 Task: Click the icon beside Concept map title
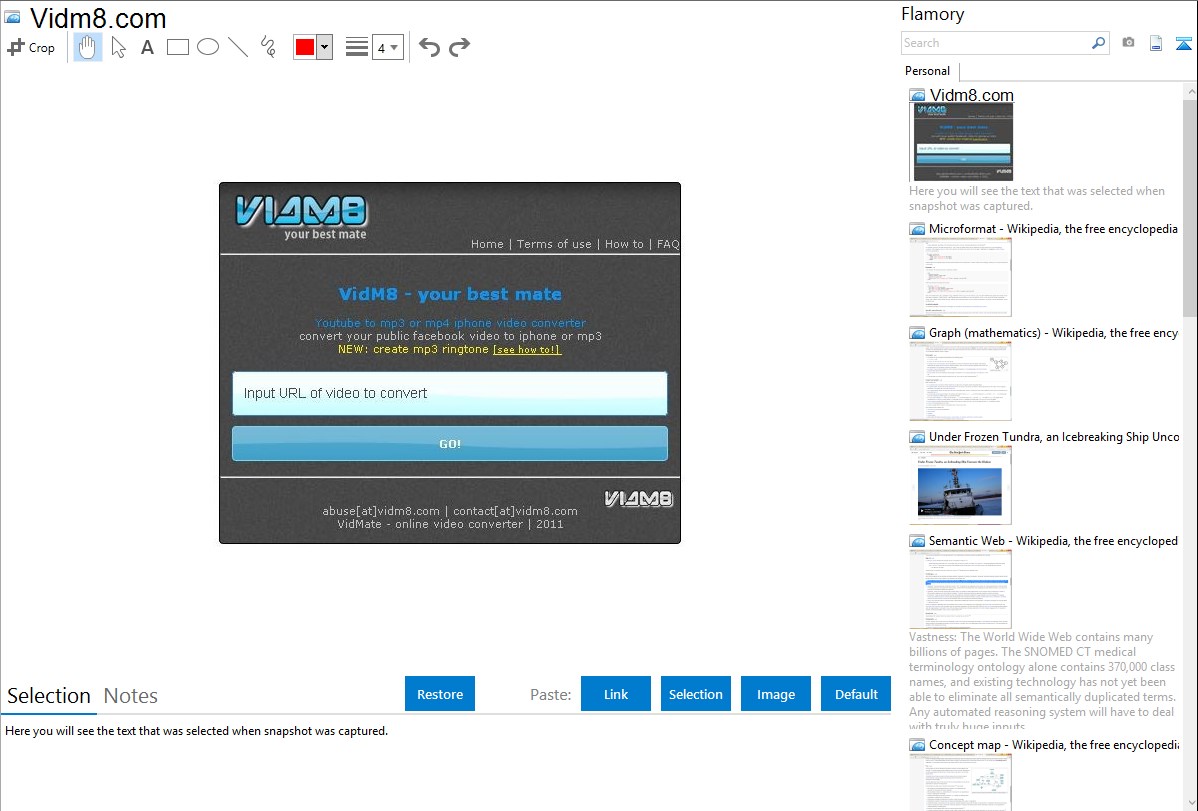click(917, 745)
